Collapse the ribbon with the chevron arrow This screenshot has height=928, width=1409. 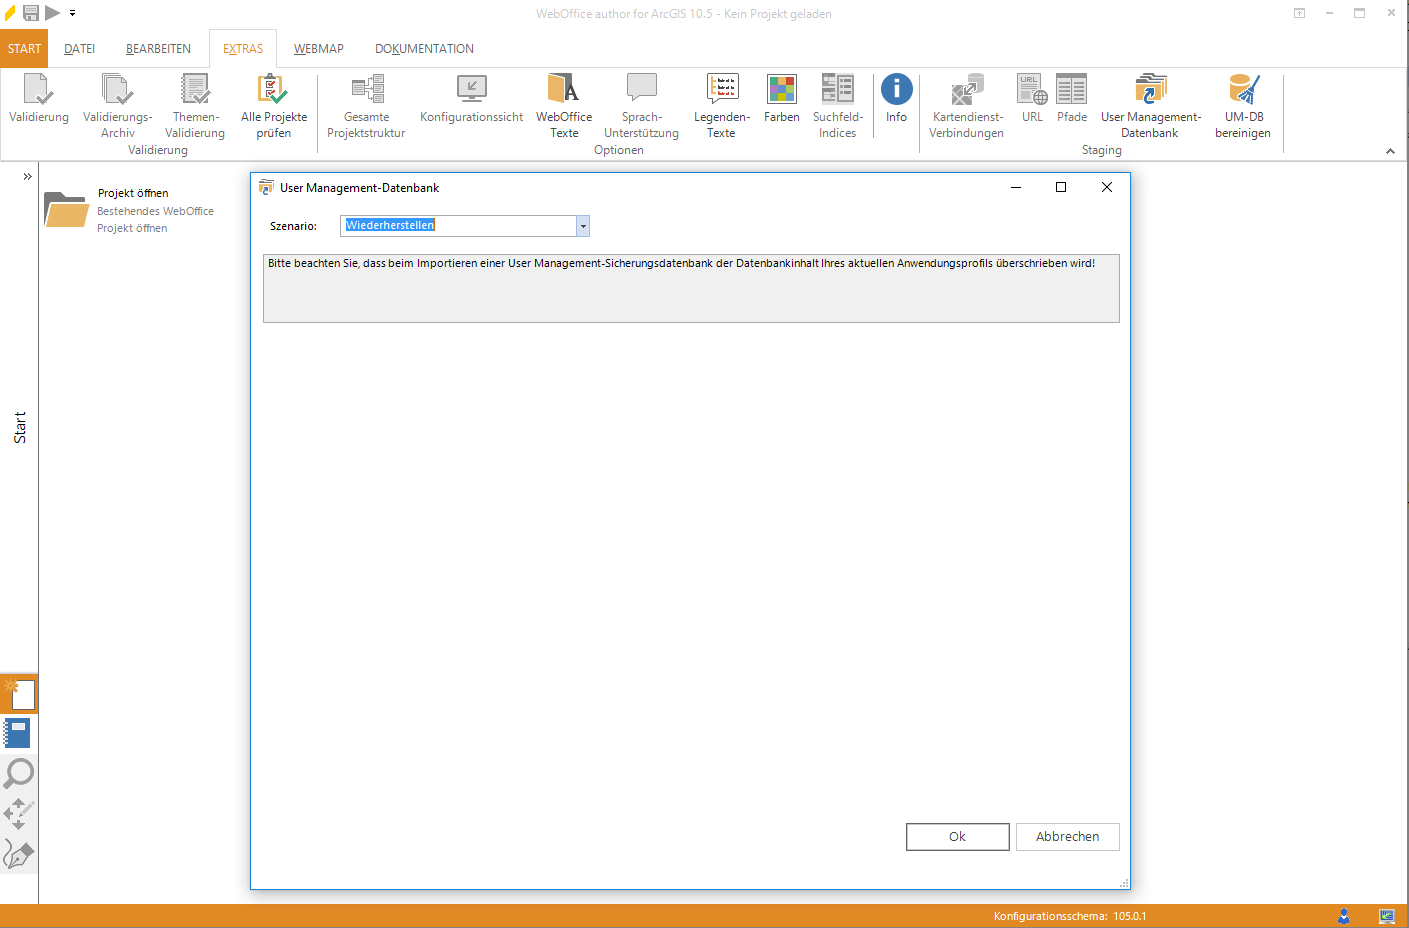click(1390, 151)
